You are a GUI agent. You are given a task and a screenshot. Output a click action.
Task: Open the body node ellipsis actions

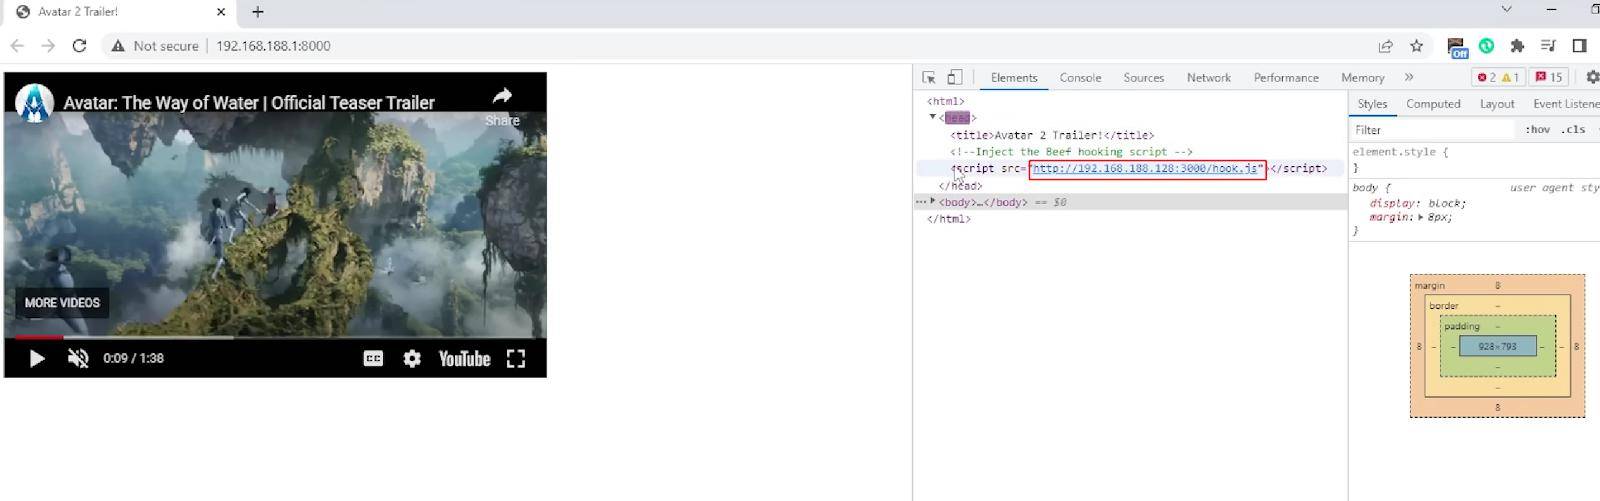920,202
